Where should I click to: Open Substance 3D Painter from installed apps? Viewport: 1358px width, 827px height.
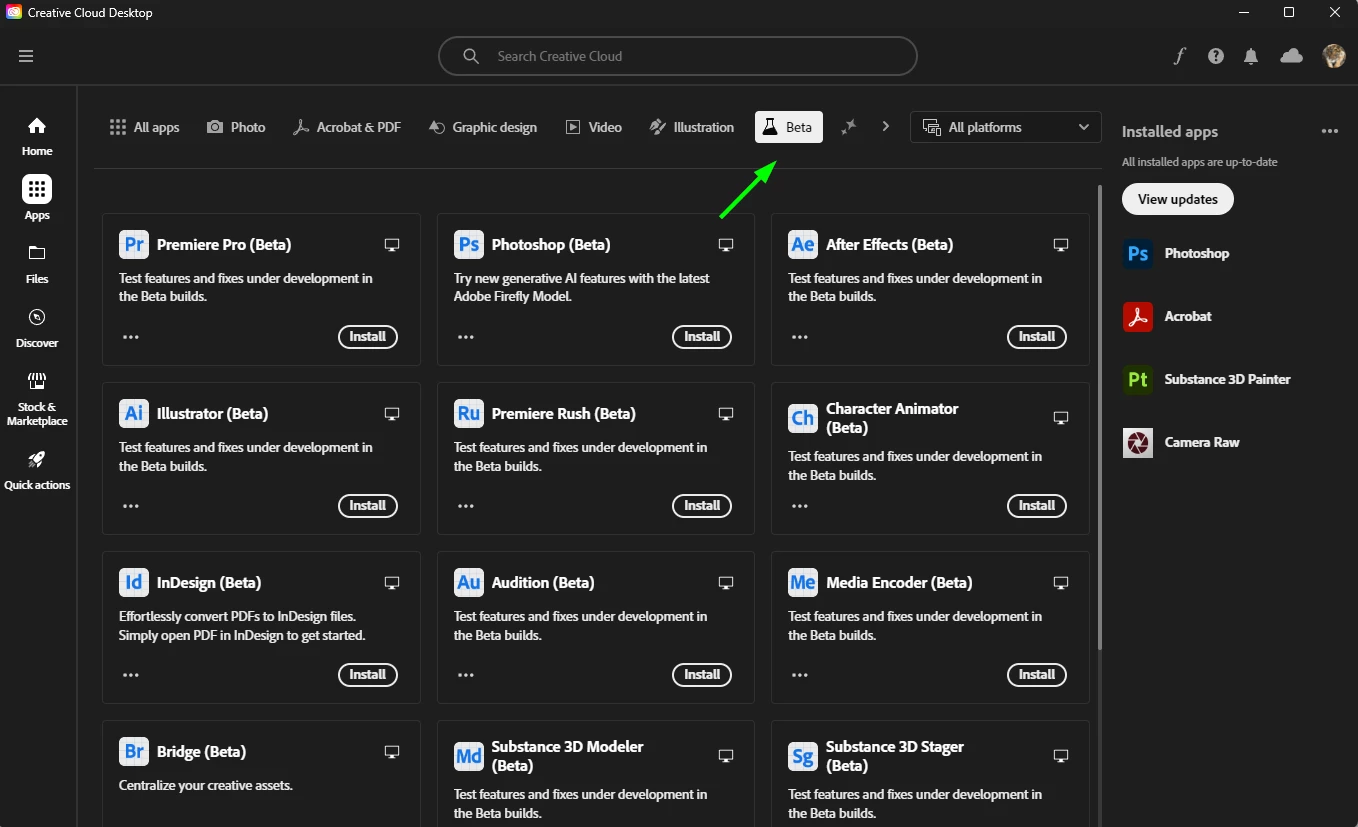tap(1207, 379)
